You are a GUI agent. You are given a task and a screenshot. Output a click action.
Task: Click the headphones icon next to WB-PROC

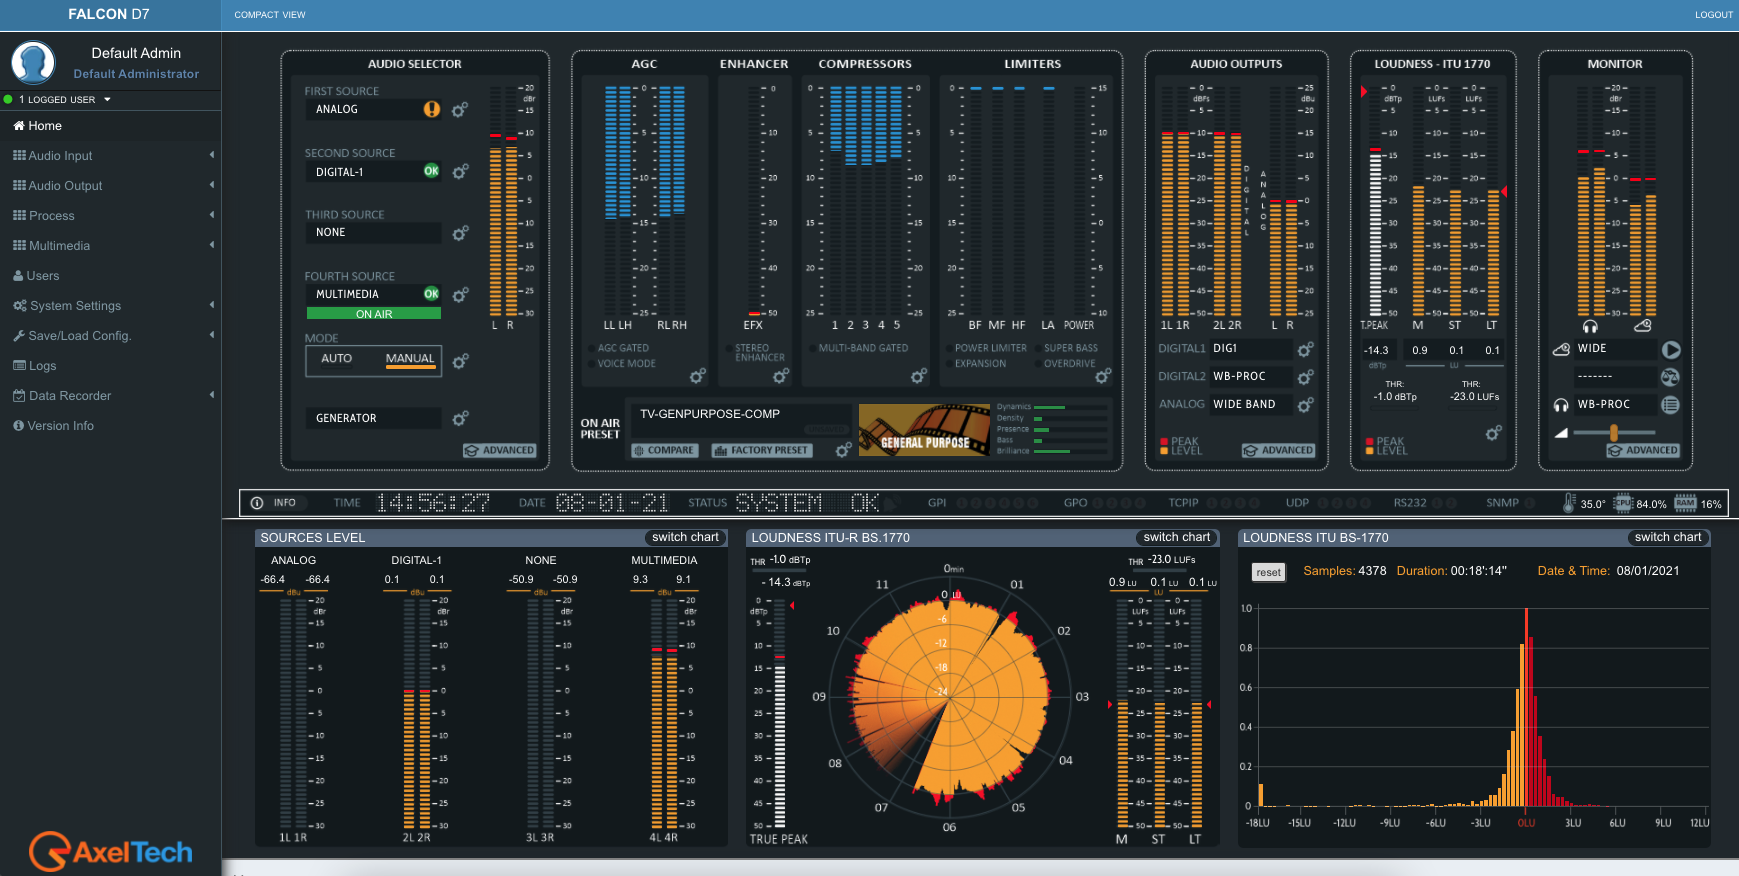tap(1561, 405)
